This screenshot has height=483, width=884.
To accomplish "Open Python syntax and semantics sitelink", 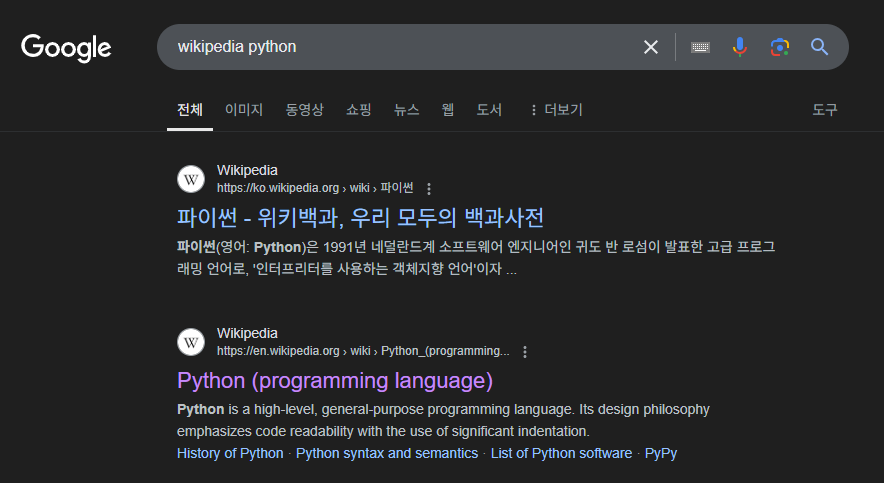I will (387, 453).
